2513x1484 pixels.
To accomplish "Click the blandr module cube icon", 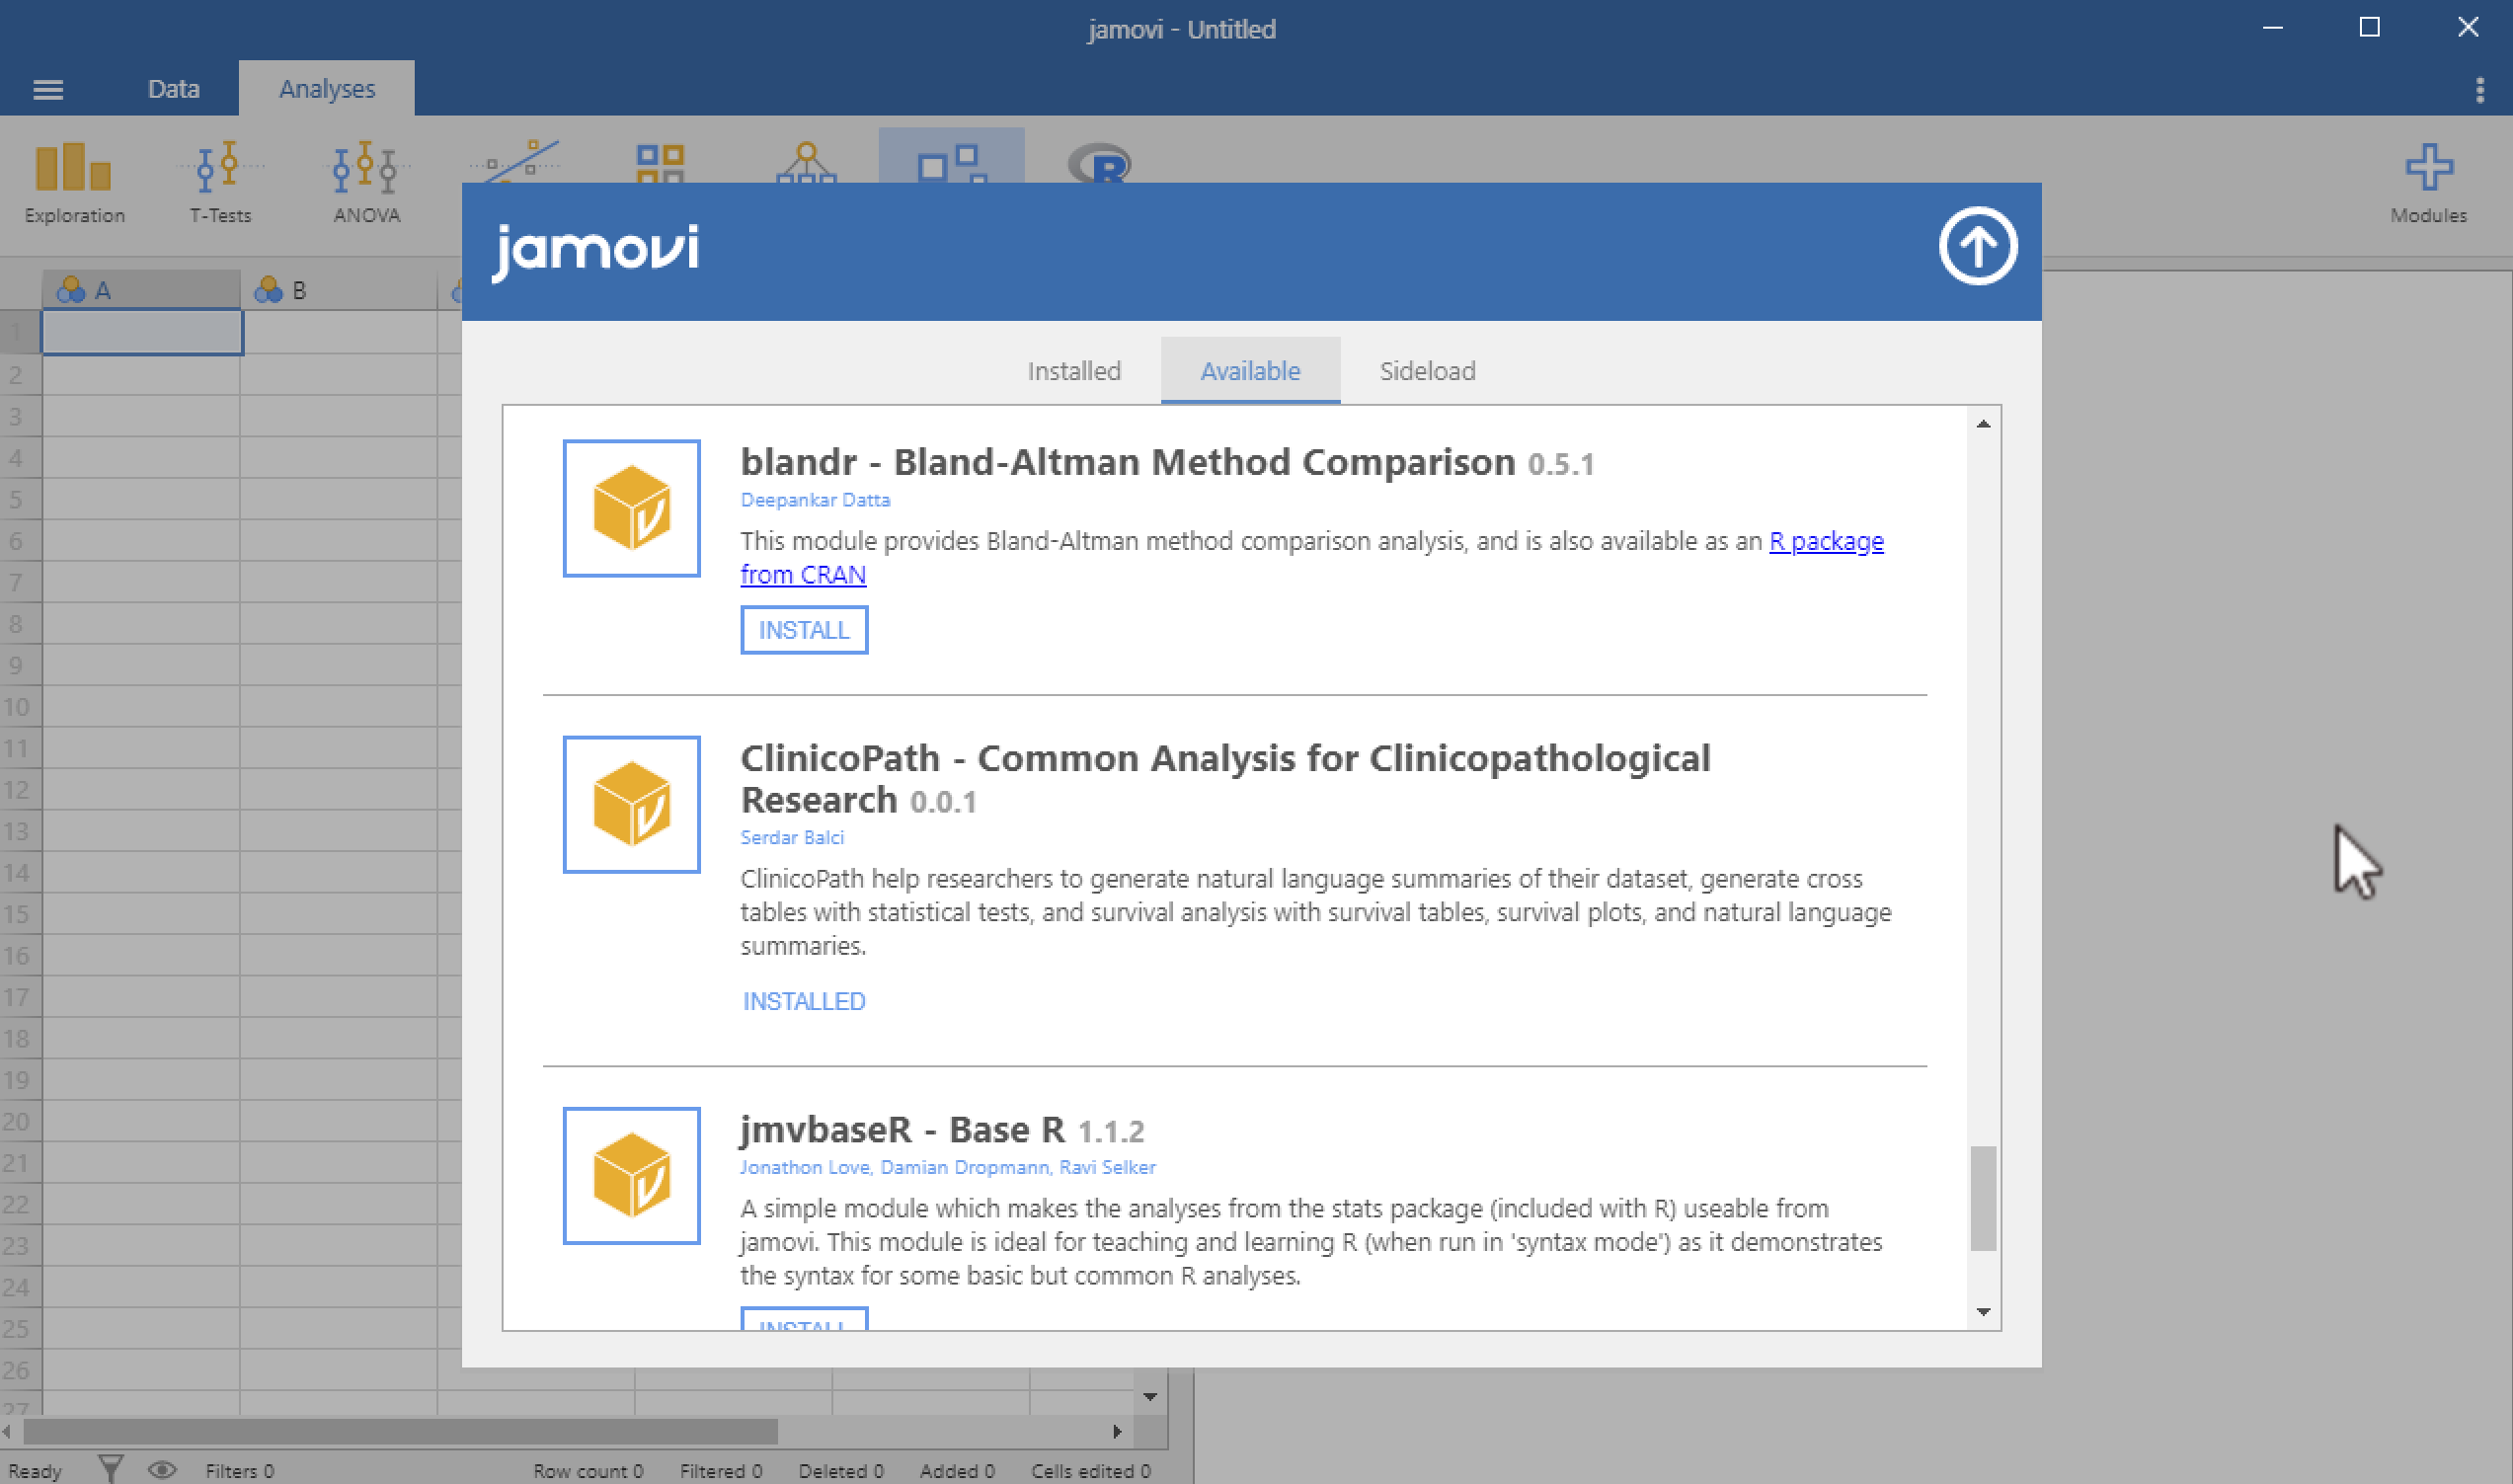I will [x=631, y=508].
